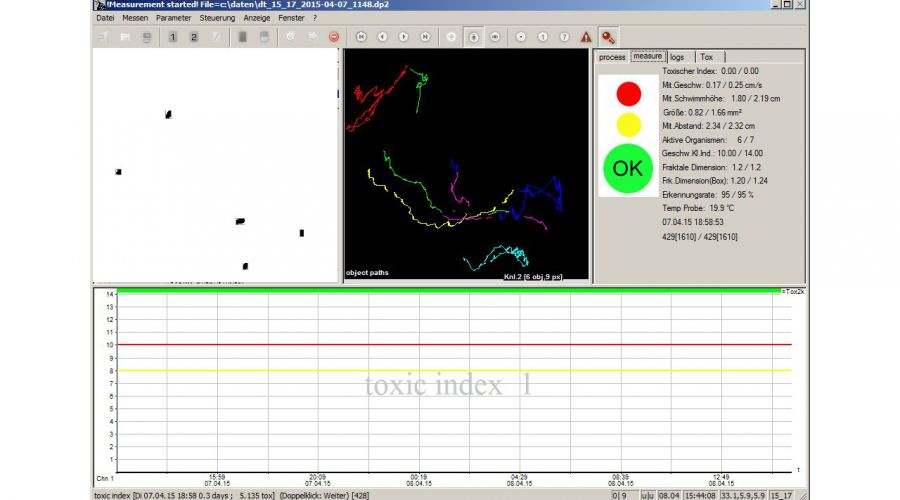Viewport: 900px width, 500px height.
Task: Step forward one record with right arrow
Action: (404, 37)
